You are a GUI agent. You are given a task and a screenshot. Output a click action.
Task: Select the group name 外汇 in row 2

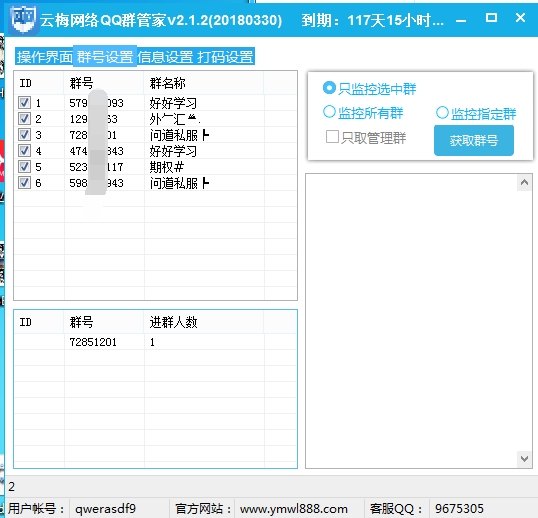coord(175,119)
